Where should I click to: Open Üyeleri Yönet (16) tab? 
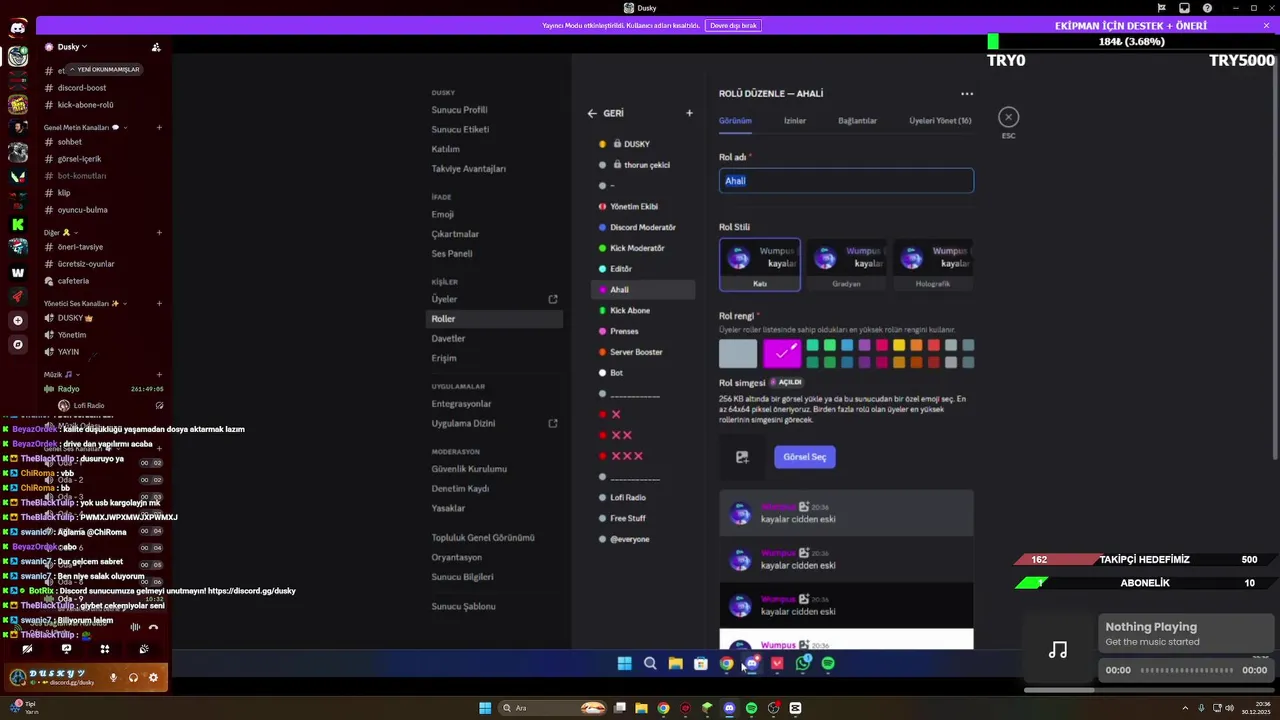coord(940,121)
